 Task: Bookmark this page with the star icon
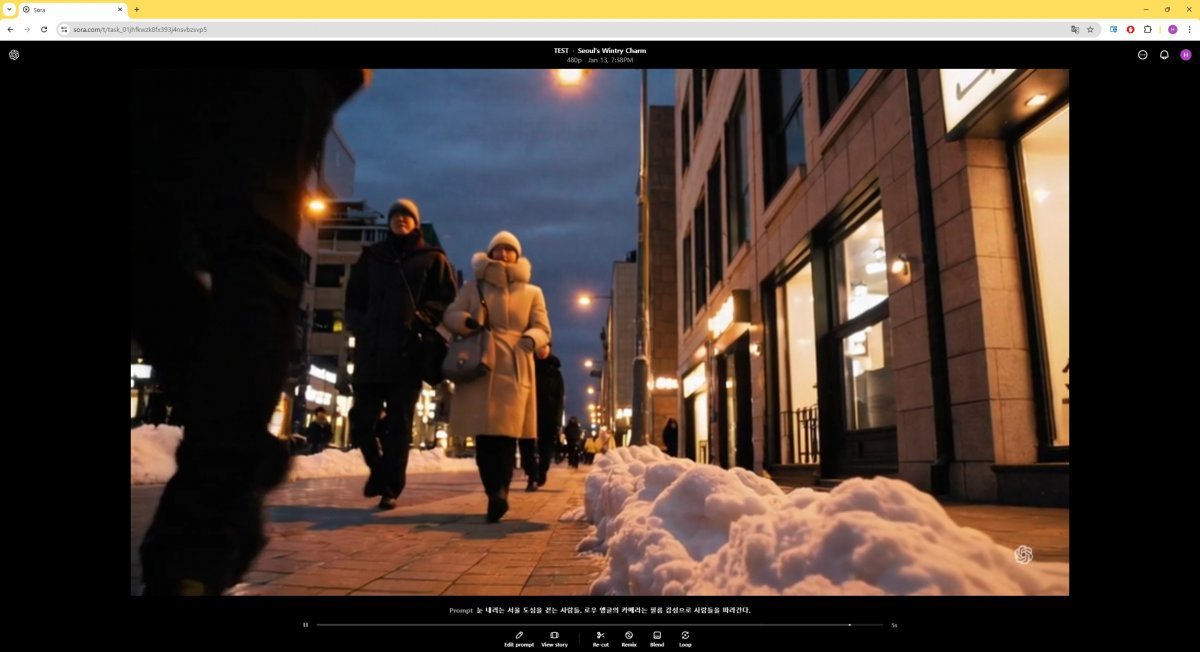click(1090, 29)
